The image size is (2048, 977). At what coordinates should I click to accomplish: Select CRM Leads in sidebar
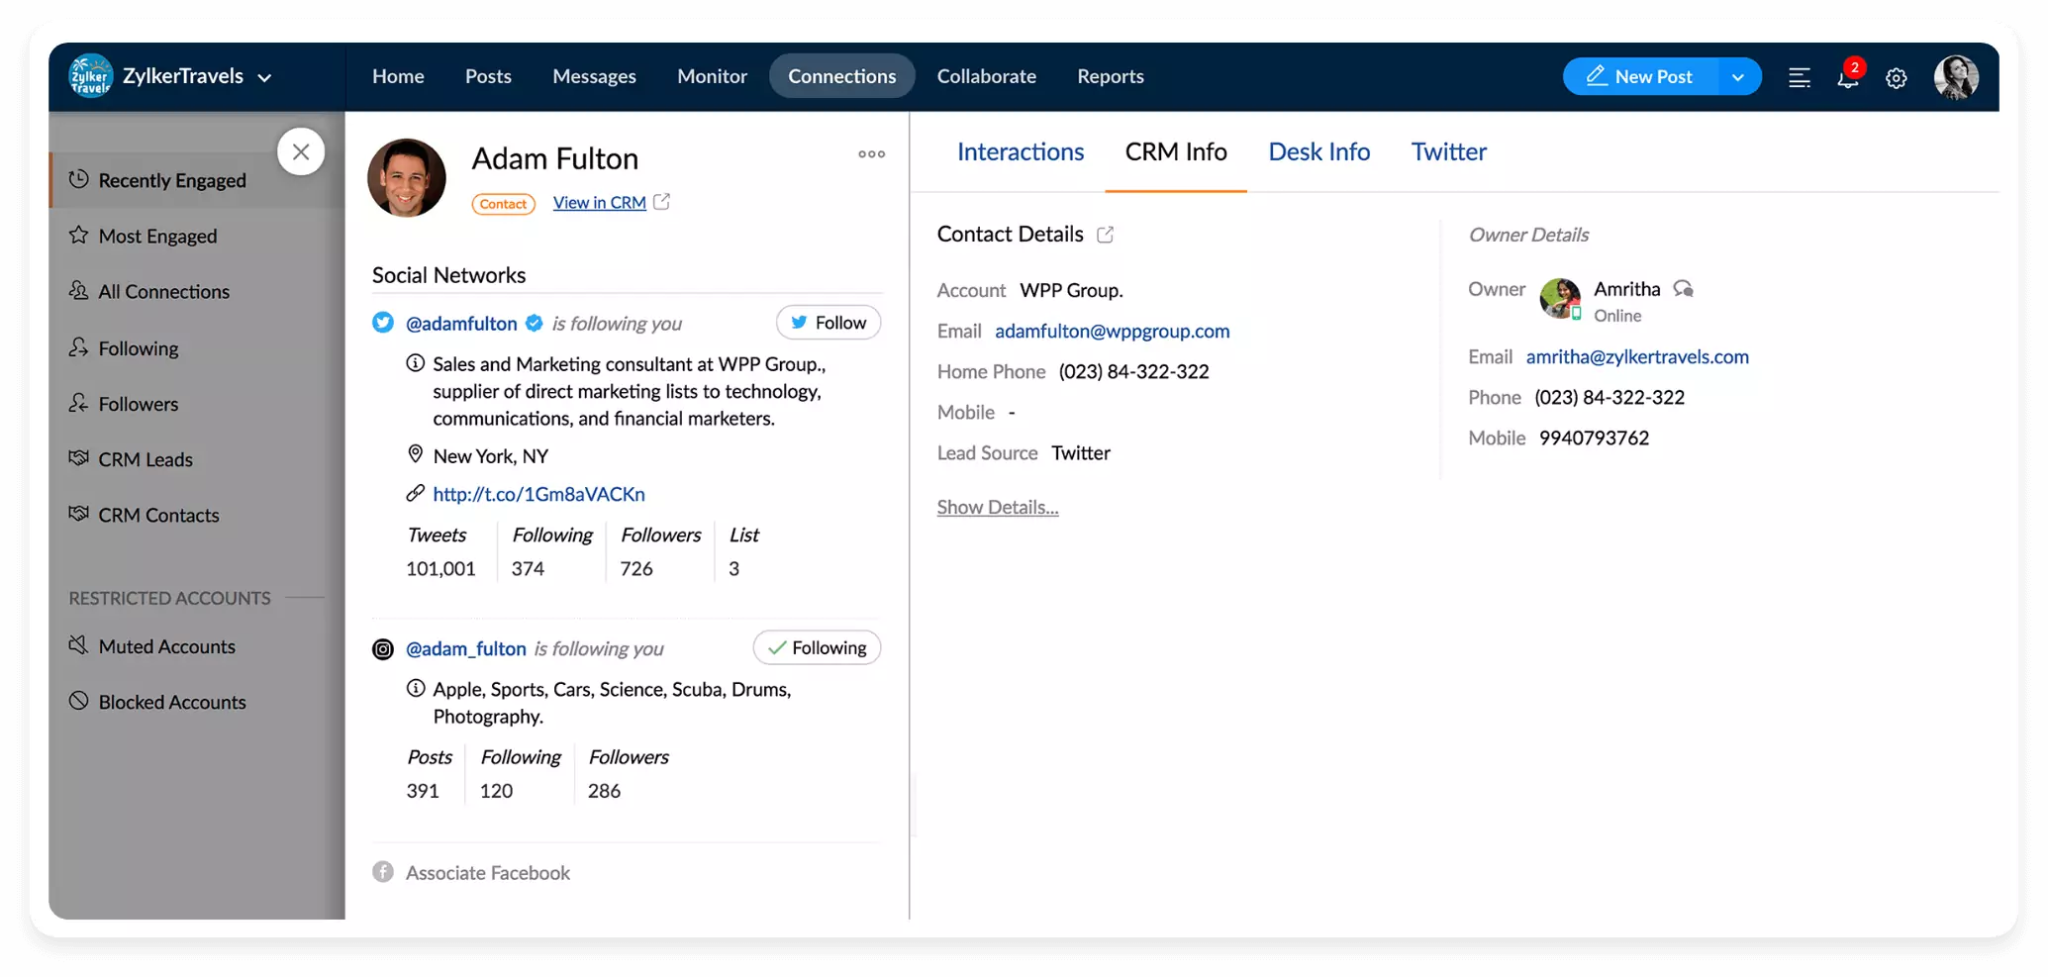tap(145, 459)
